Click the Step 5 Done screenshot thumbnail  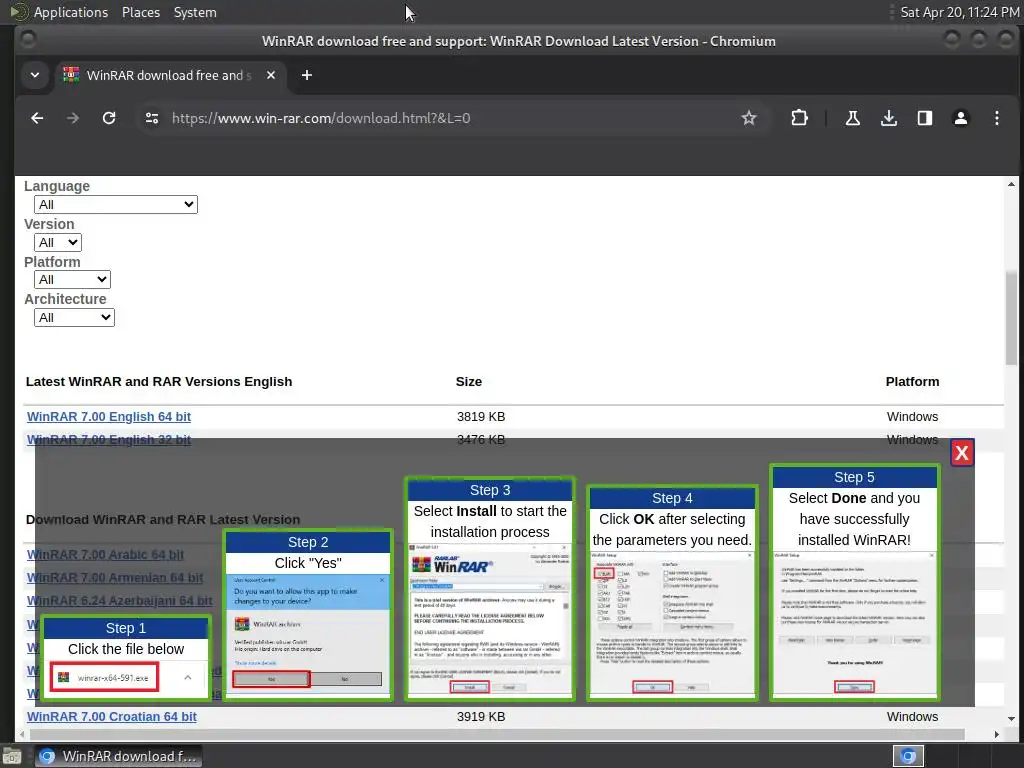tap(854, 624)
